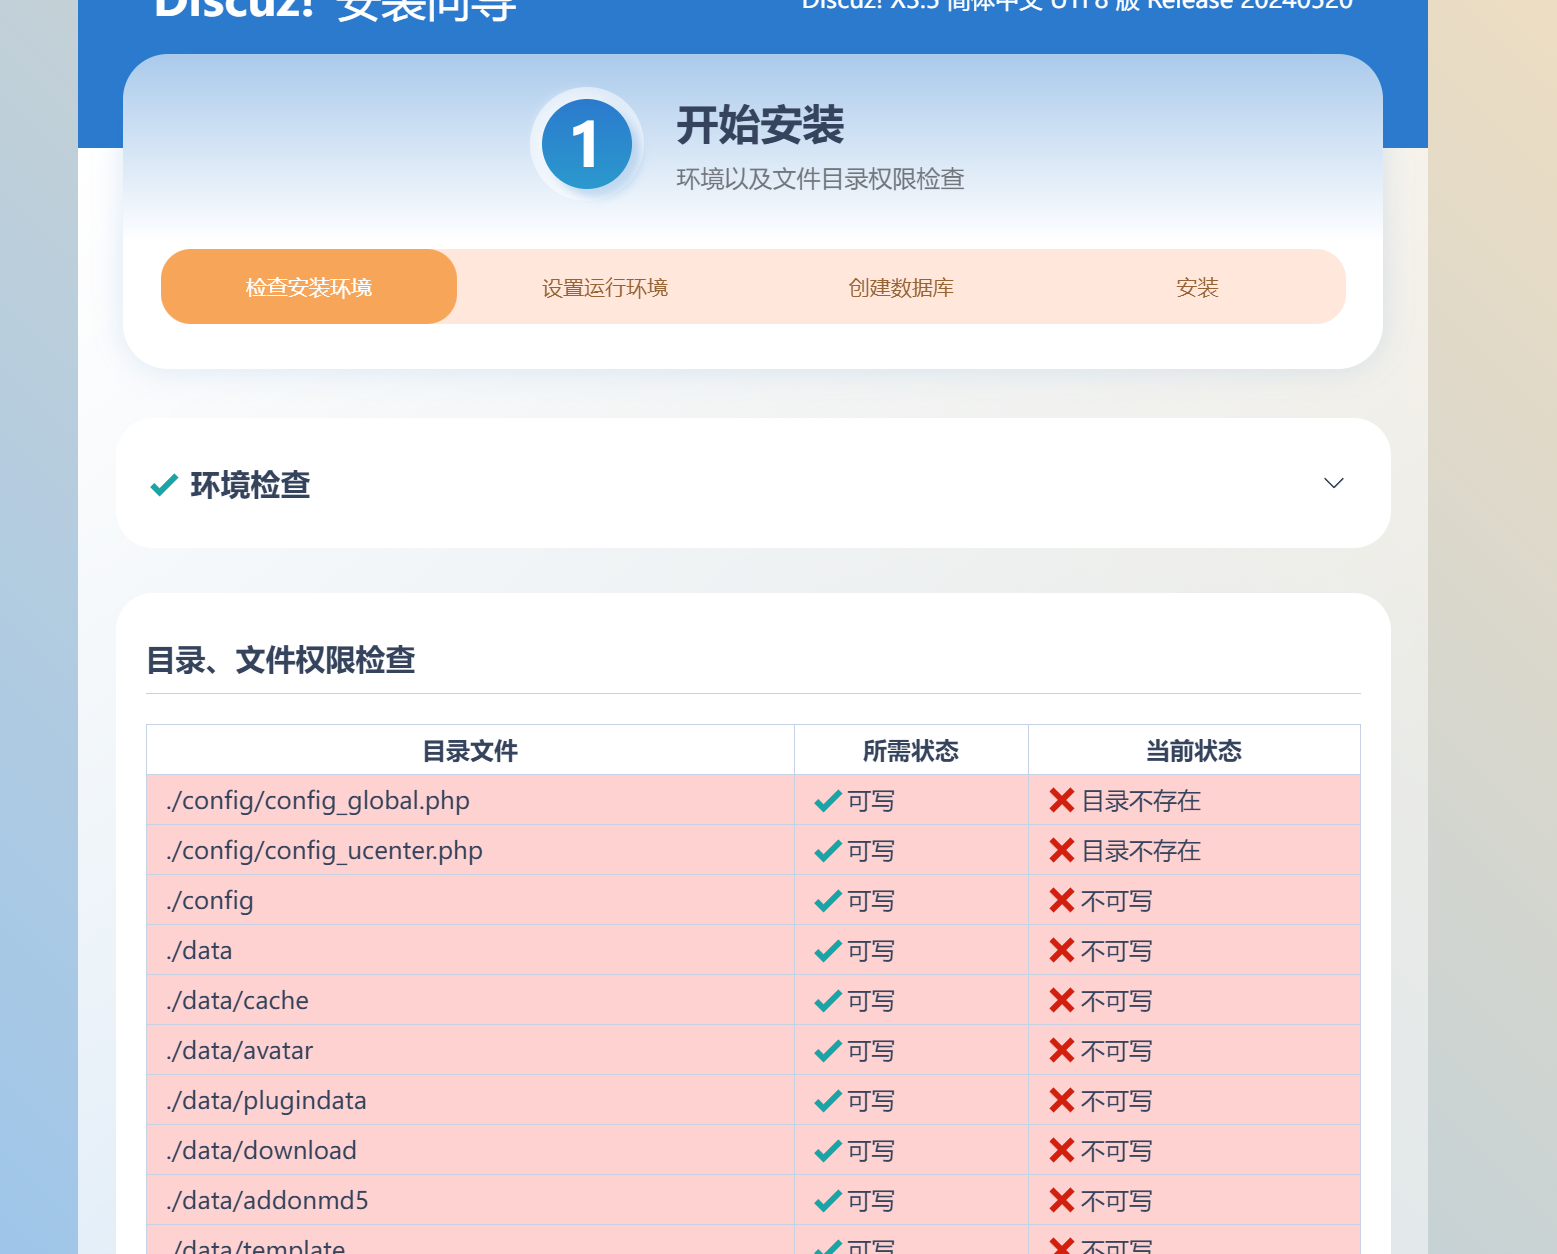Click red X icon in ./data/addonmd5 row

[1062, 1200]
